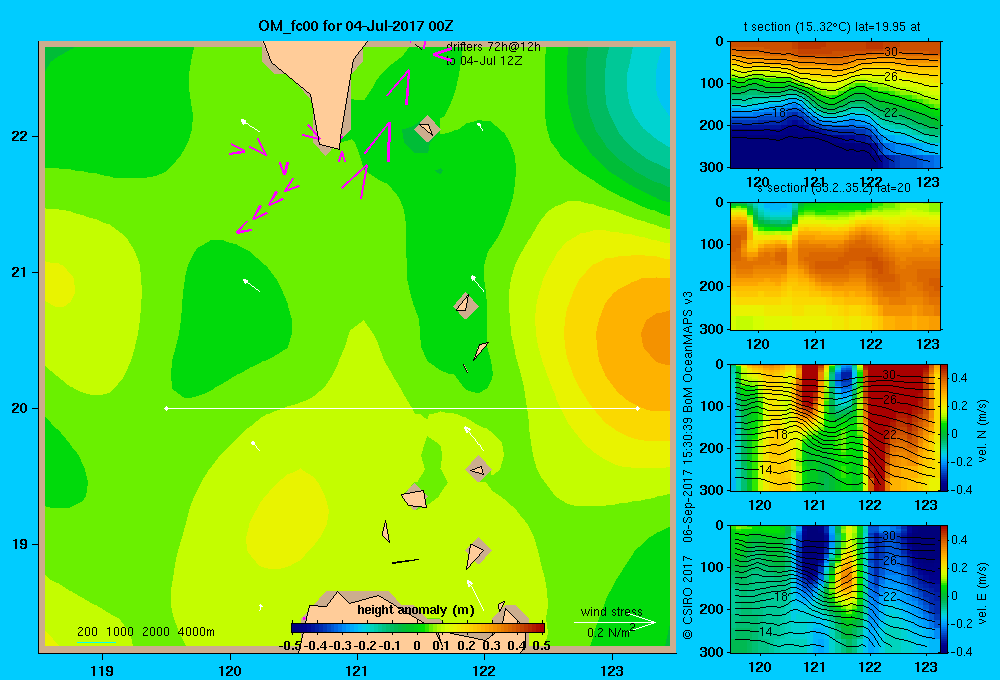Screen dimensions: 1000x680
Task: Click the vel. E velocity color scale bar
Action: point(945,589)
